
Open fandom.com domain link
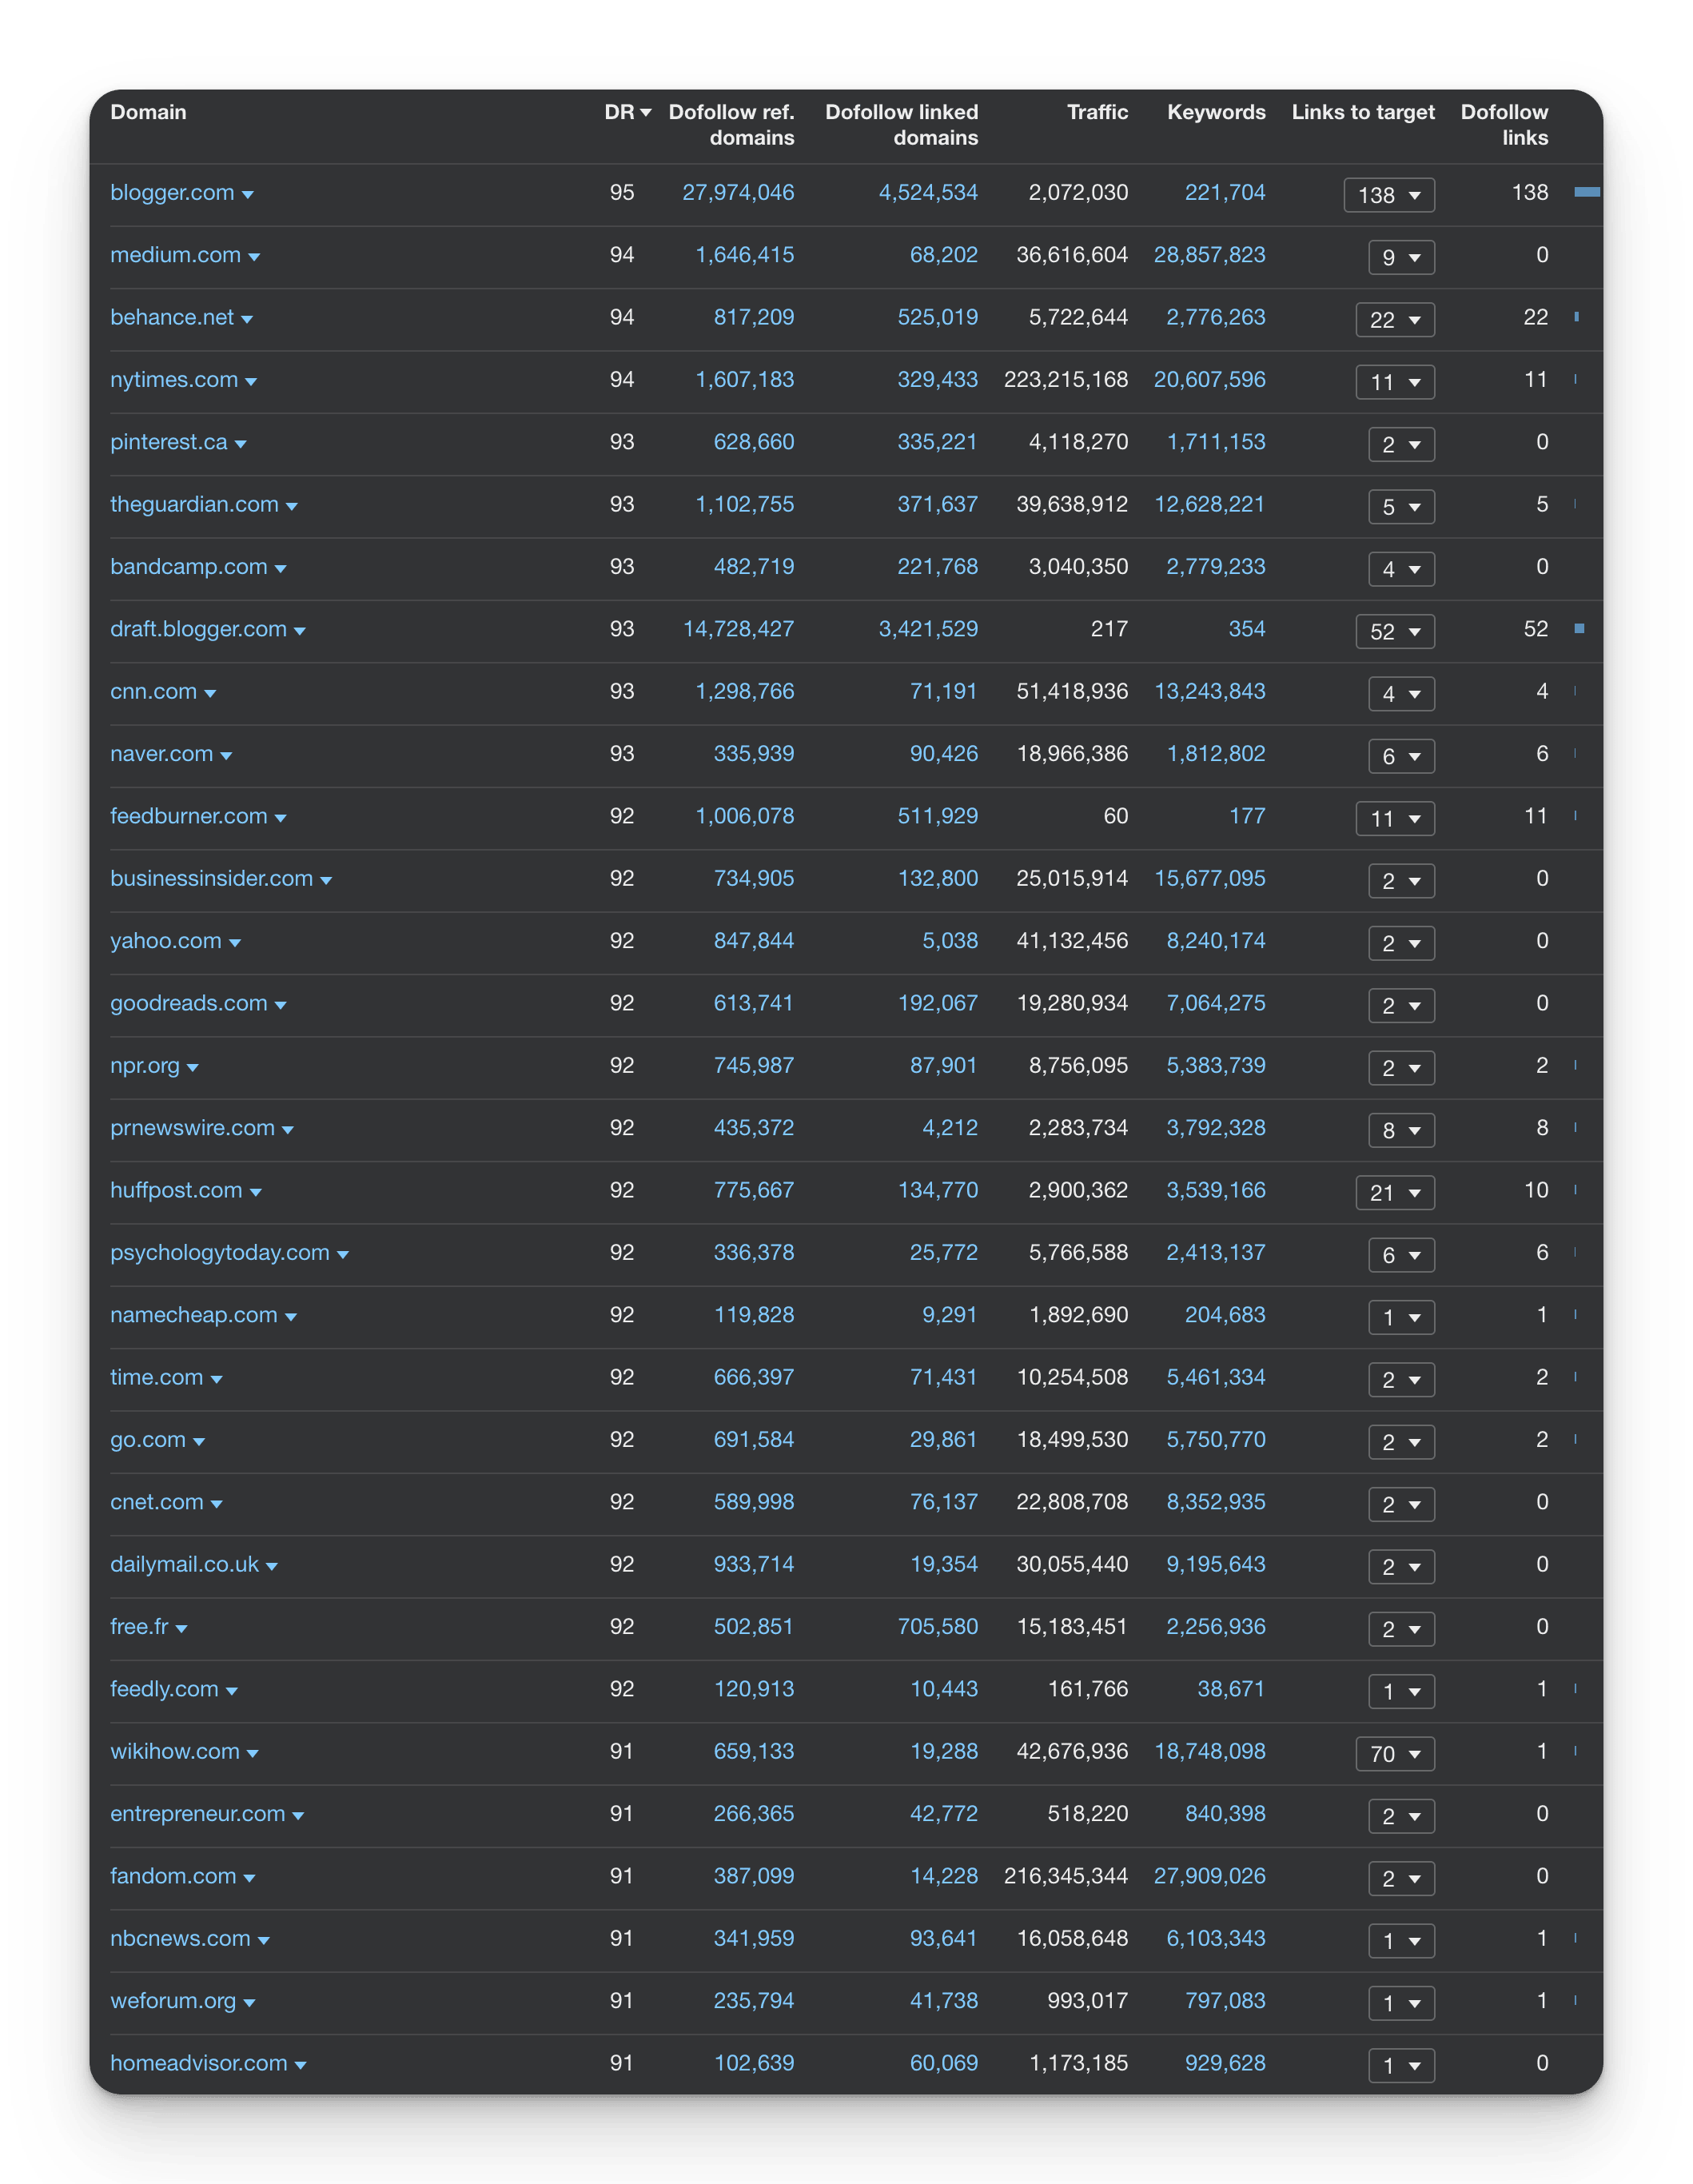click(173, 1875)
